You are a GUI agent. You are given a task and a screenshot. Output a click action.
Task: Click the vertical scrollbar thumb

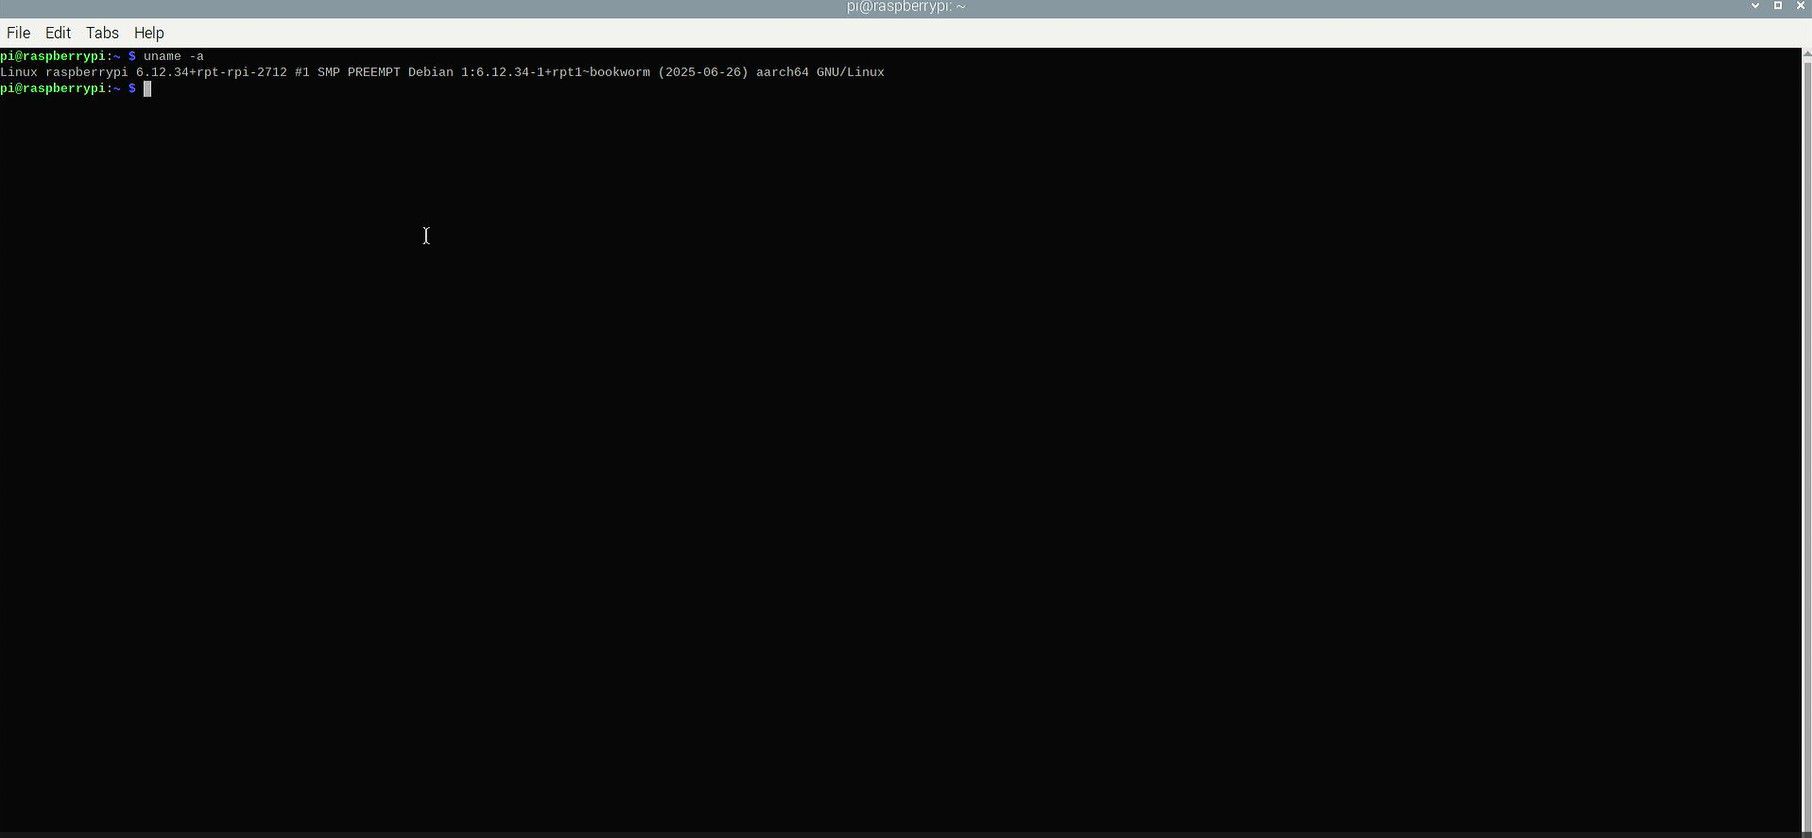click(1806, 440)
